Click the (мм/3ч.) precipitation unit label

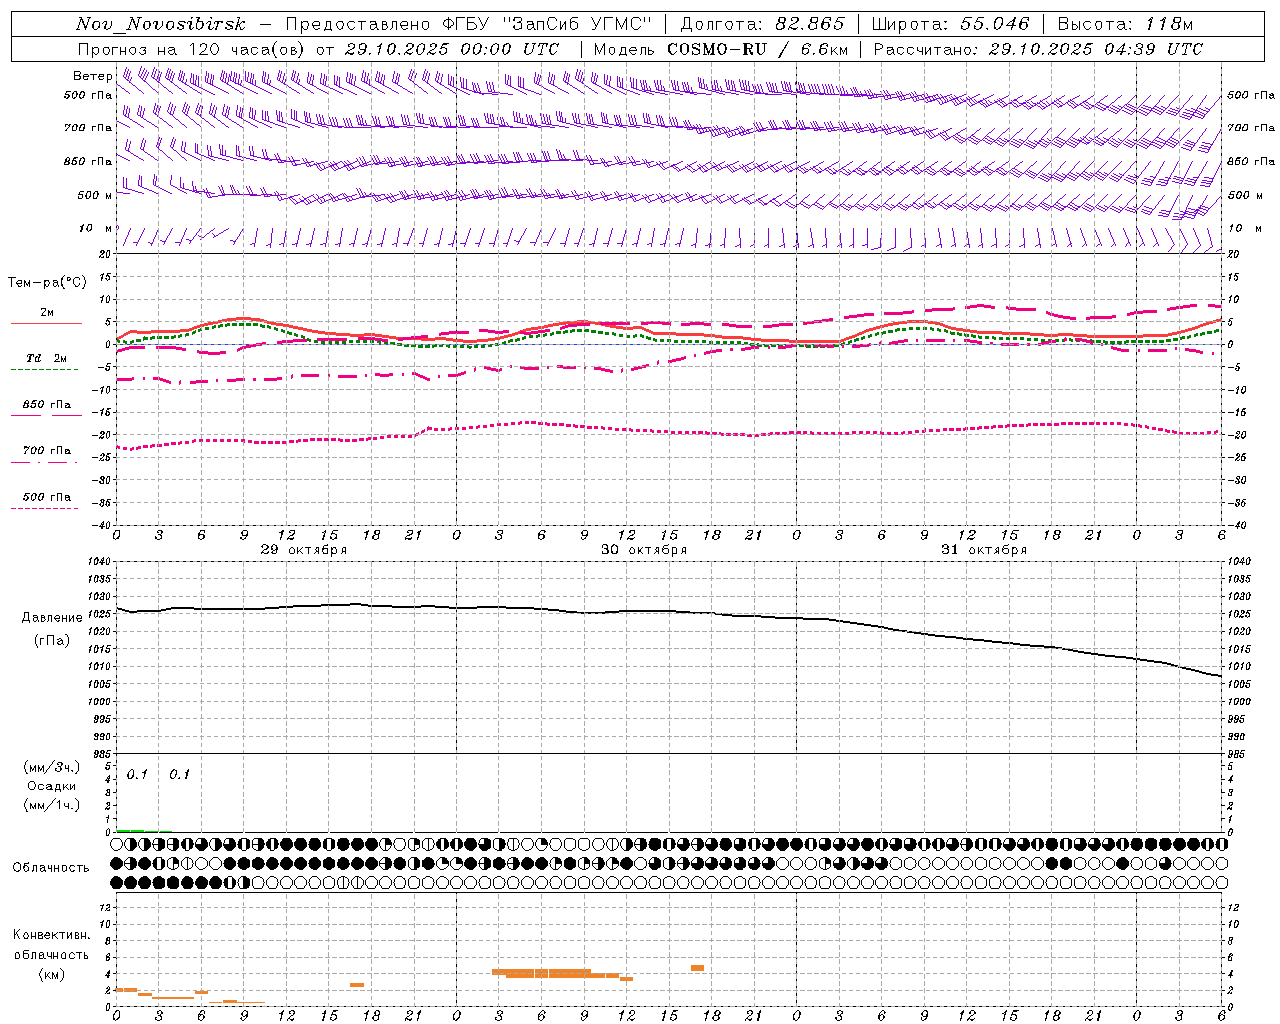point(51,767)
